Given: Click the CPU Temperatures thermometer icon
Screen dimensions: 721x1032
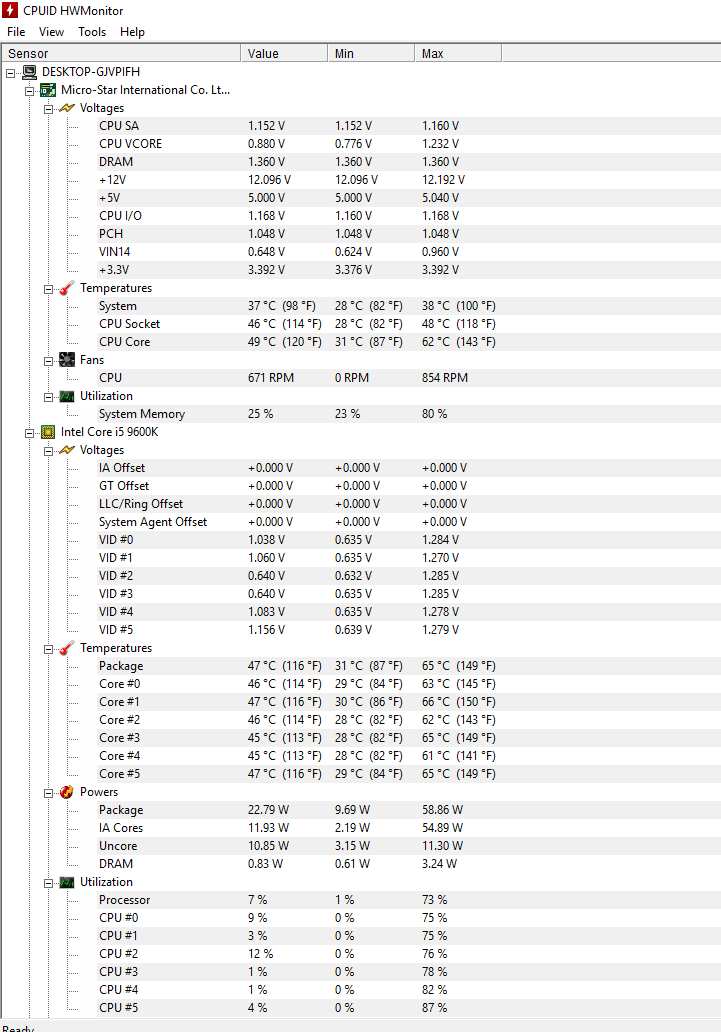Looking at the screenshot, I should [x=67, y=648].
